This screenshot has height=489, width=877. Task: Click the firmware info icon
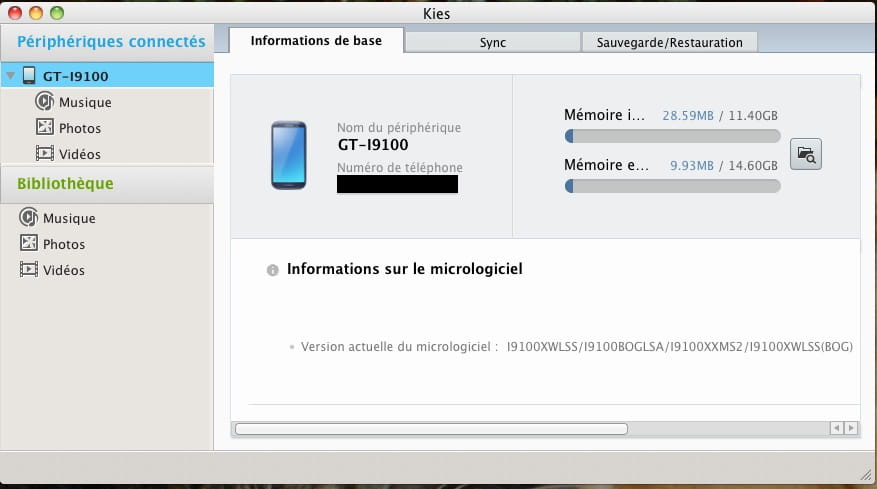(x=272, y=270)
